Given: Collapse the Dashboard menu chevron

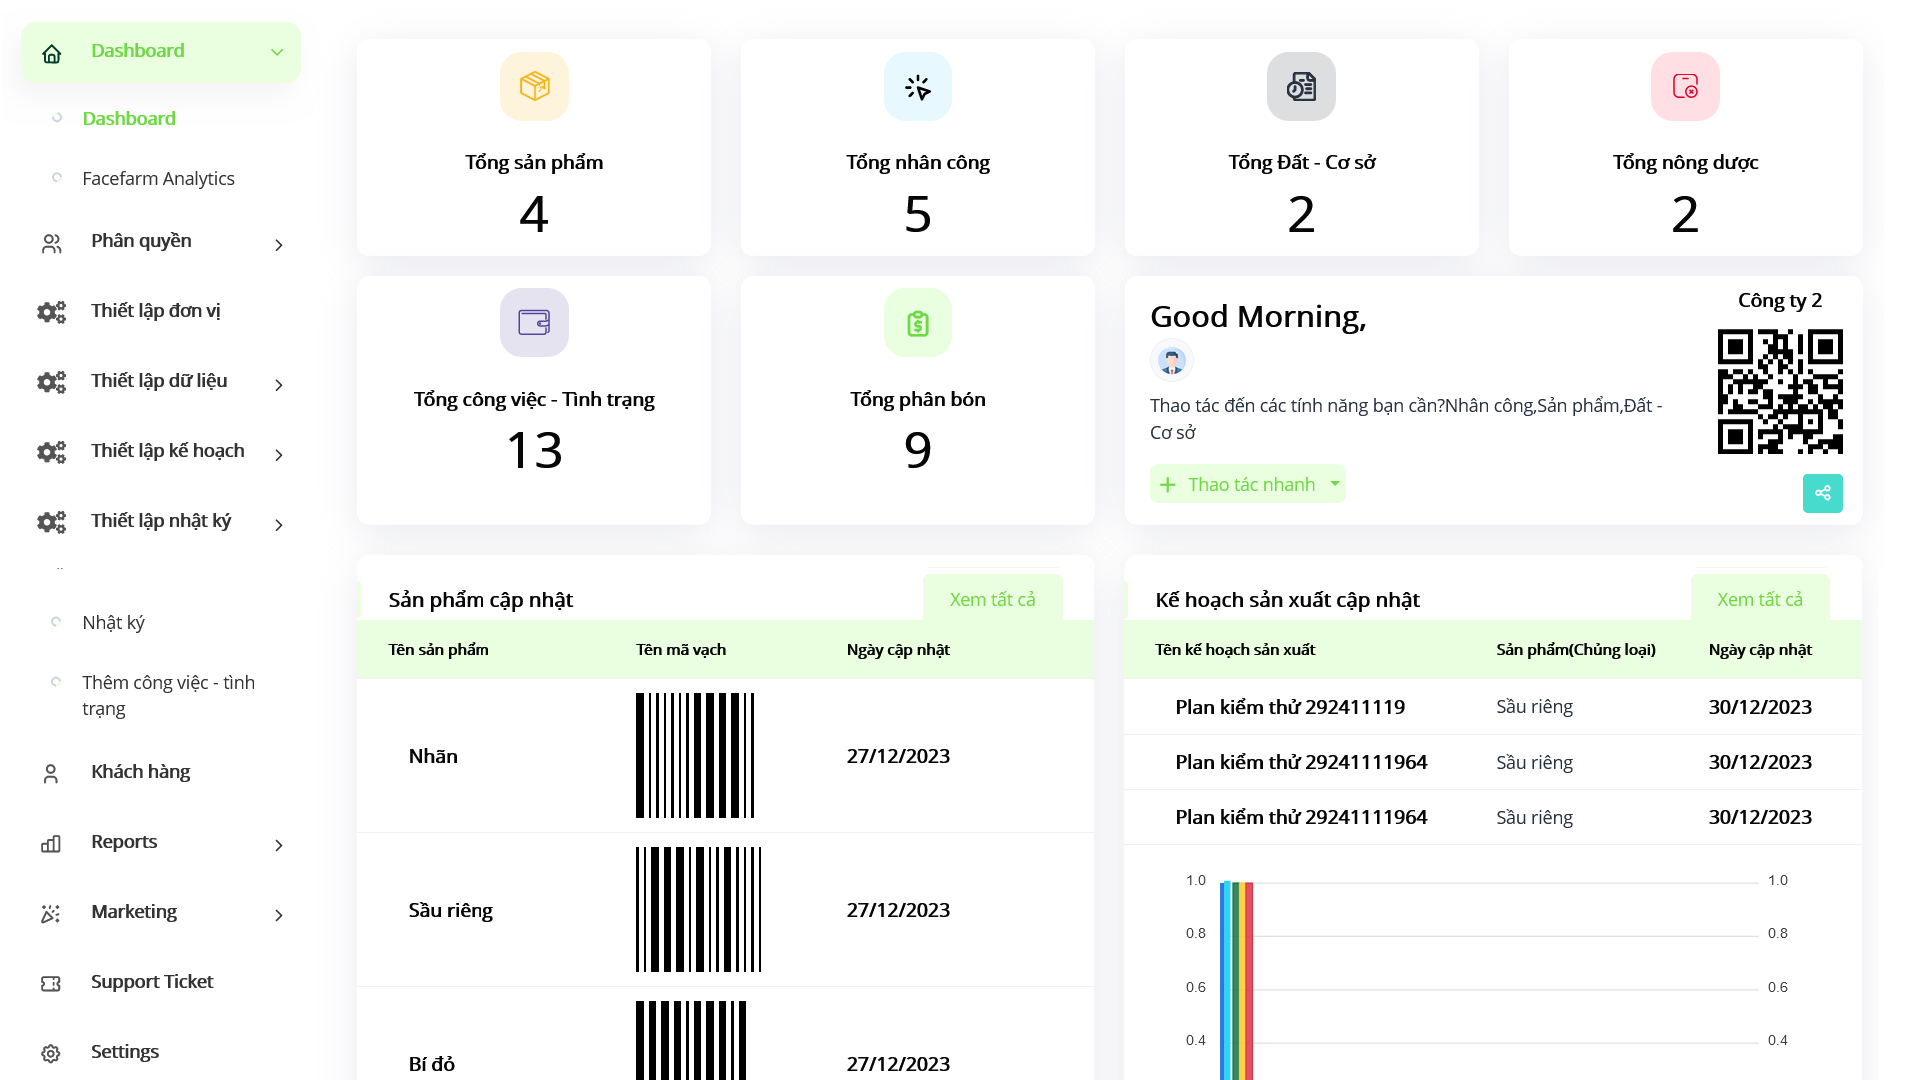Looking at the screenshot, I should 277,52.
